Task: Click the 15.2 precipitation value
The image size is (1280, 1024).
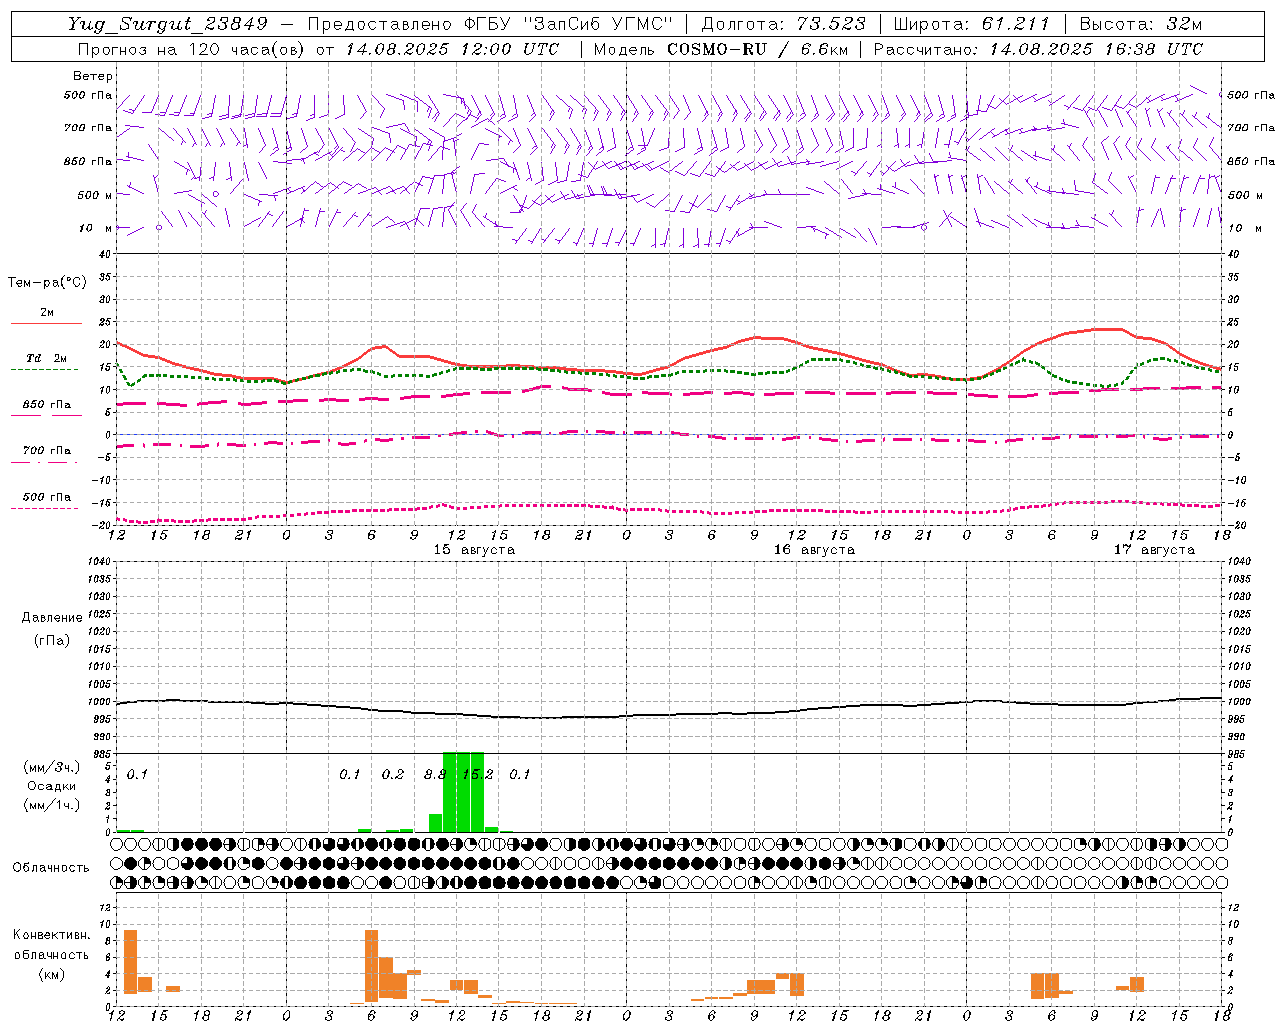Action: coord(478,774)
